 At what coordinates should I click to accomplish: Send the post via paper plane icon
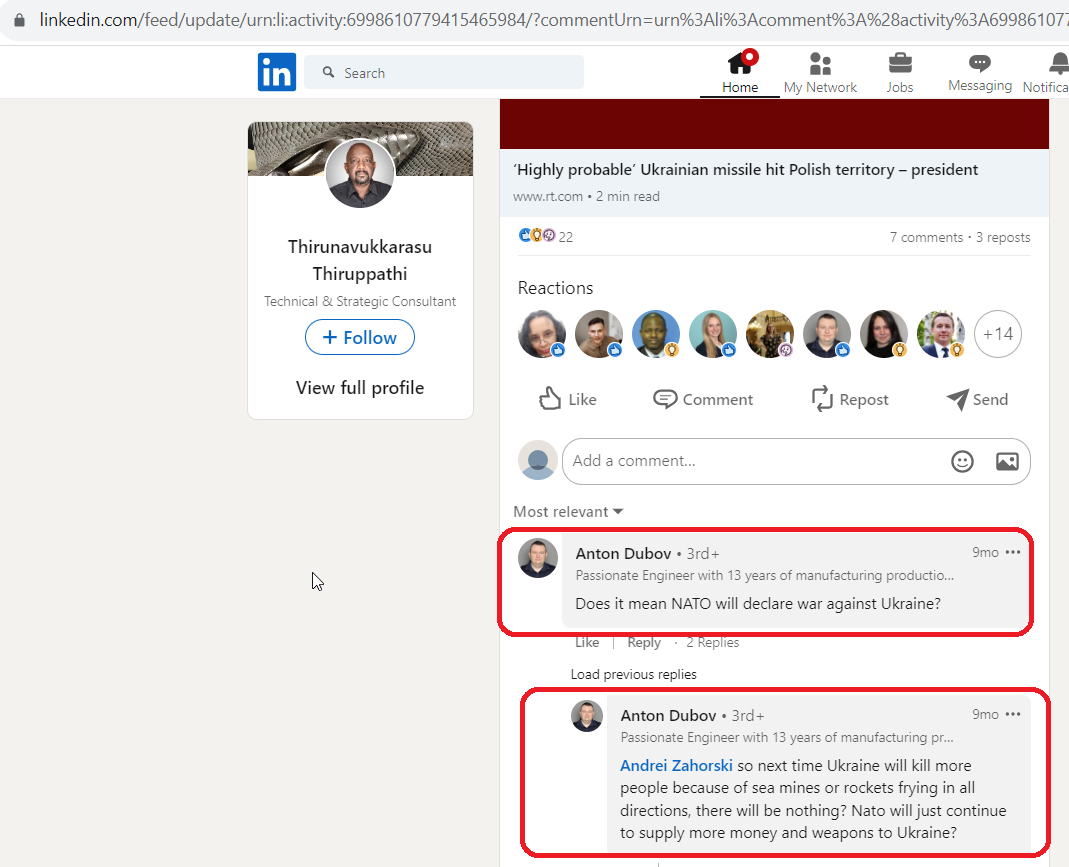tap(977, 399)
